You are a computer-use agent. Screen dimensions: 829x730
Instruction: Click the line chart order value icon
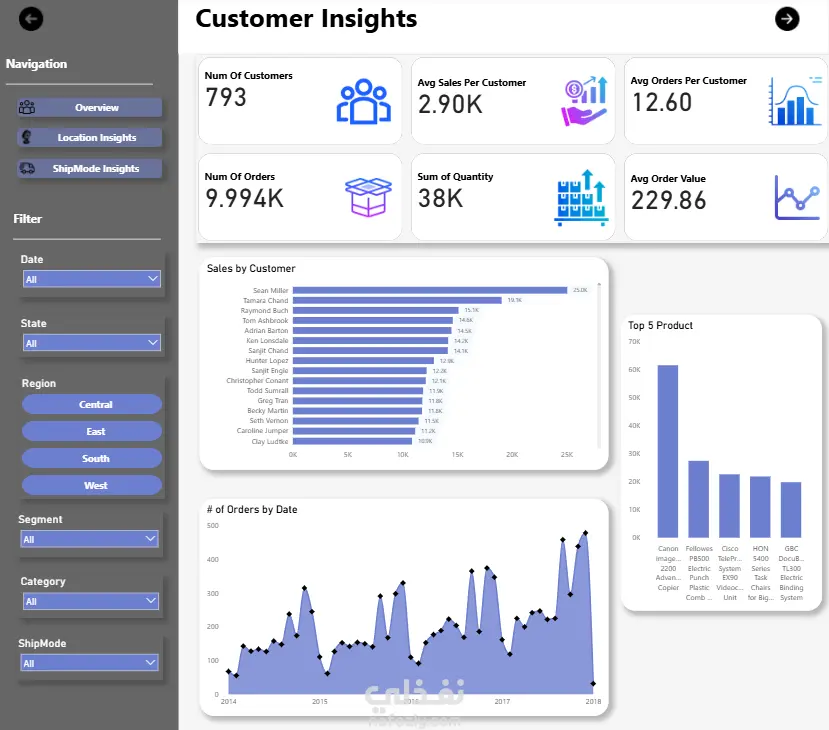pos(798,197)
